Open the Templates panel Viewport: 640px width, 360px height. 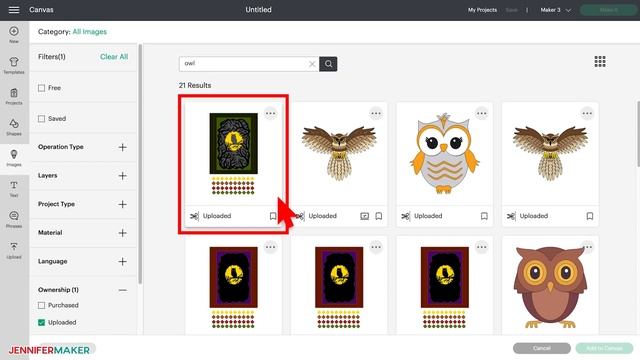pos(14,65)
